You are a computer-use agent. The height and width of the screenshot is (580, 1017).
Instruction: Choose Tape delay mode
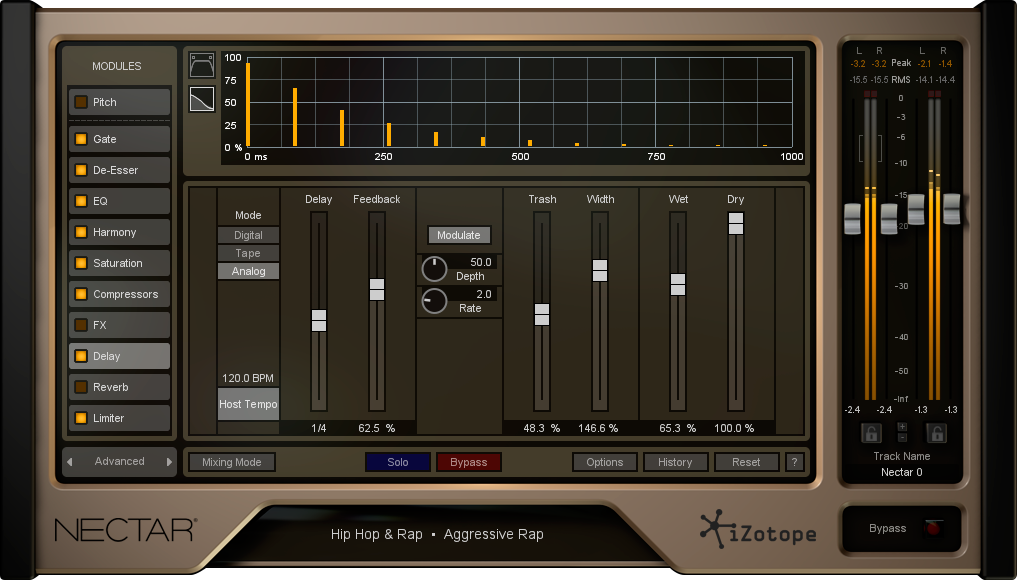click(x=248, y=253)
